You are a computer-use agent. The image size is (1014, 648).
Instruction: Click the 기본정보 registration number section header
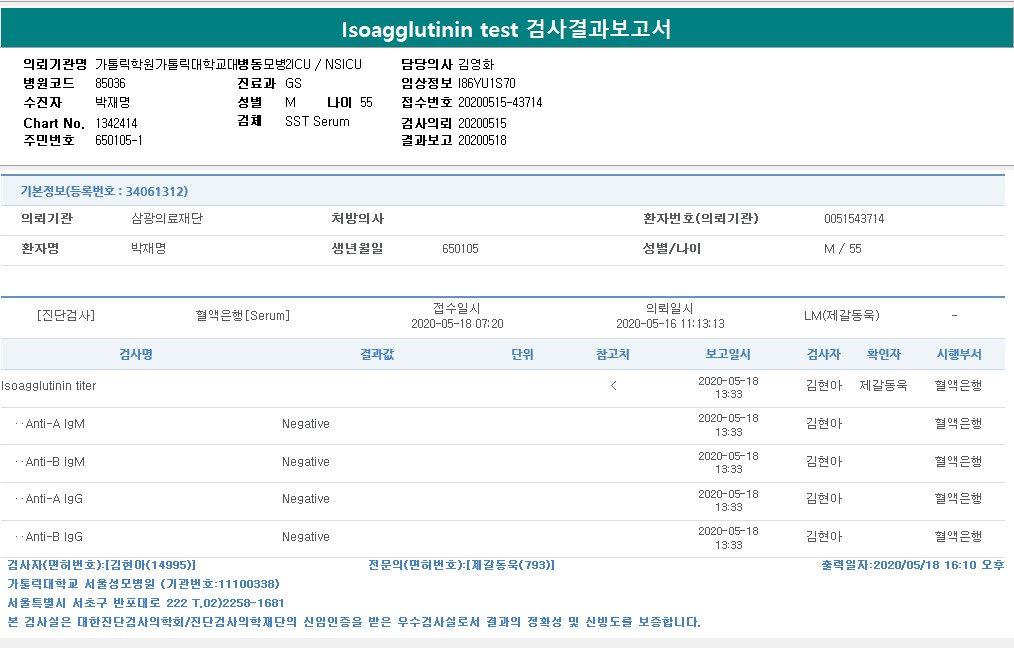(104, 191)
